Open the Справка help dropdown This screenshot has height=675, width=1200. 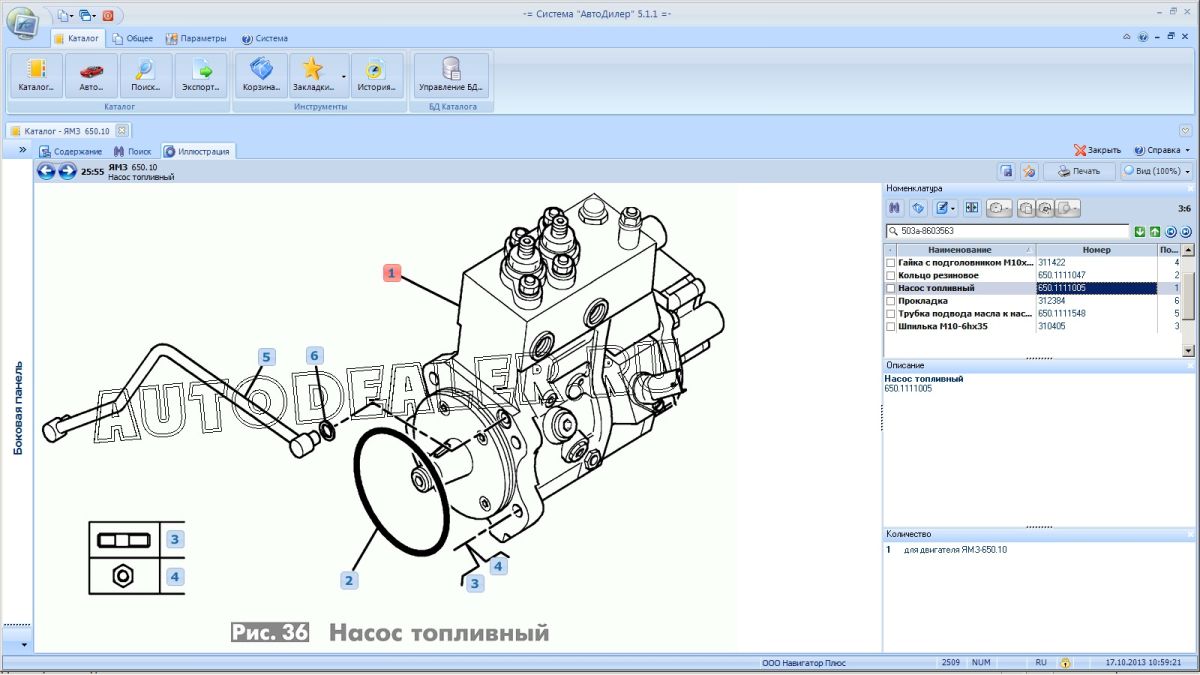[x=1162, y=150]
